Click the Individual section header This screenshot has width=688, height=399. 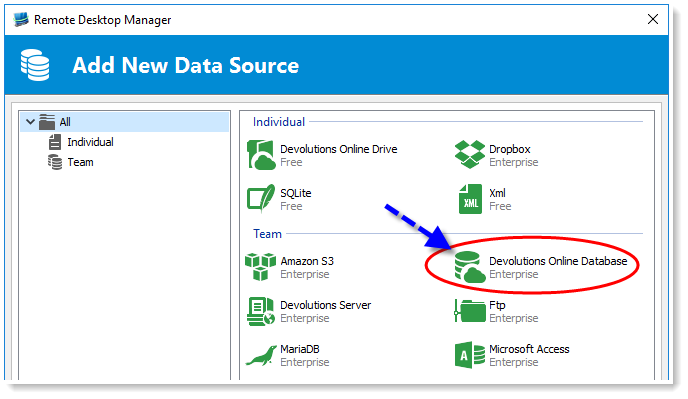pyautogui.click(x=279, y=122)
